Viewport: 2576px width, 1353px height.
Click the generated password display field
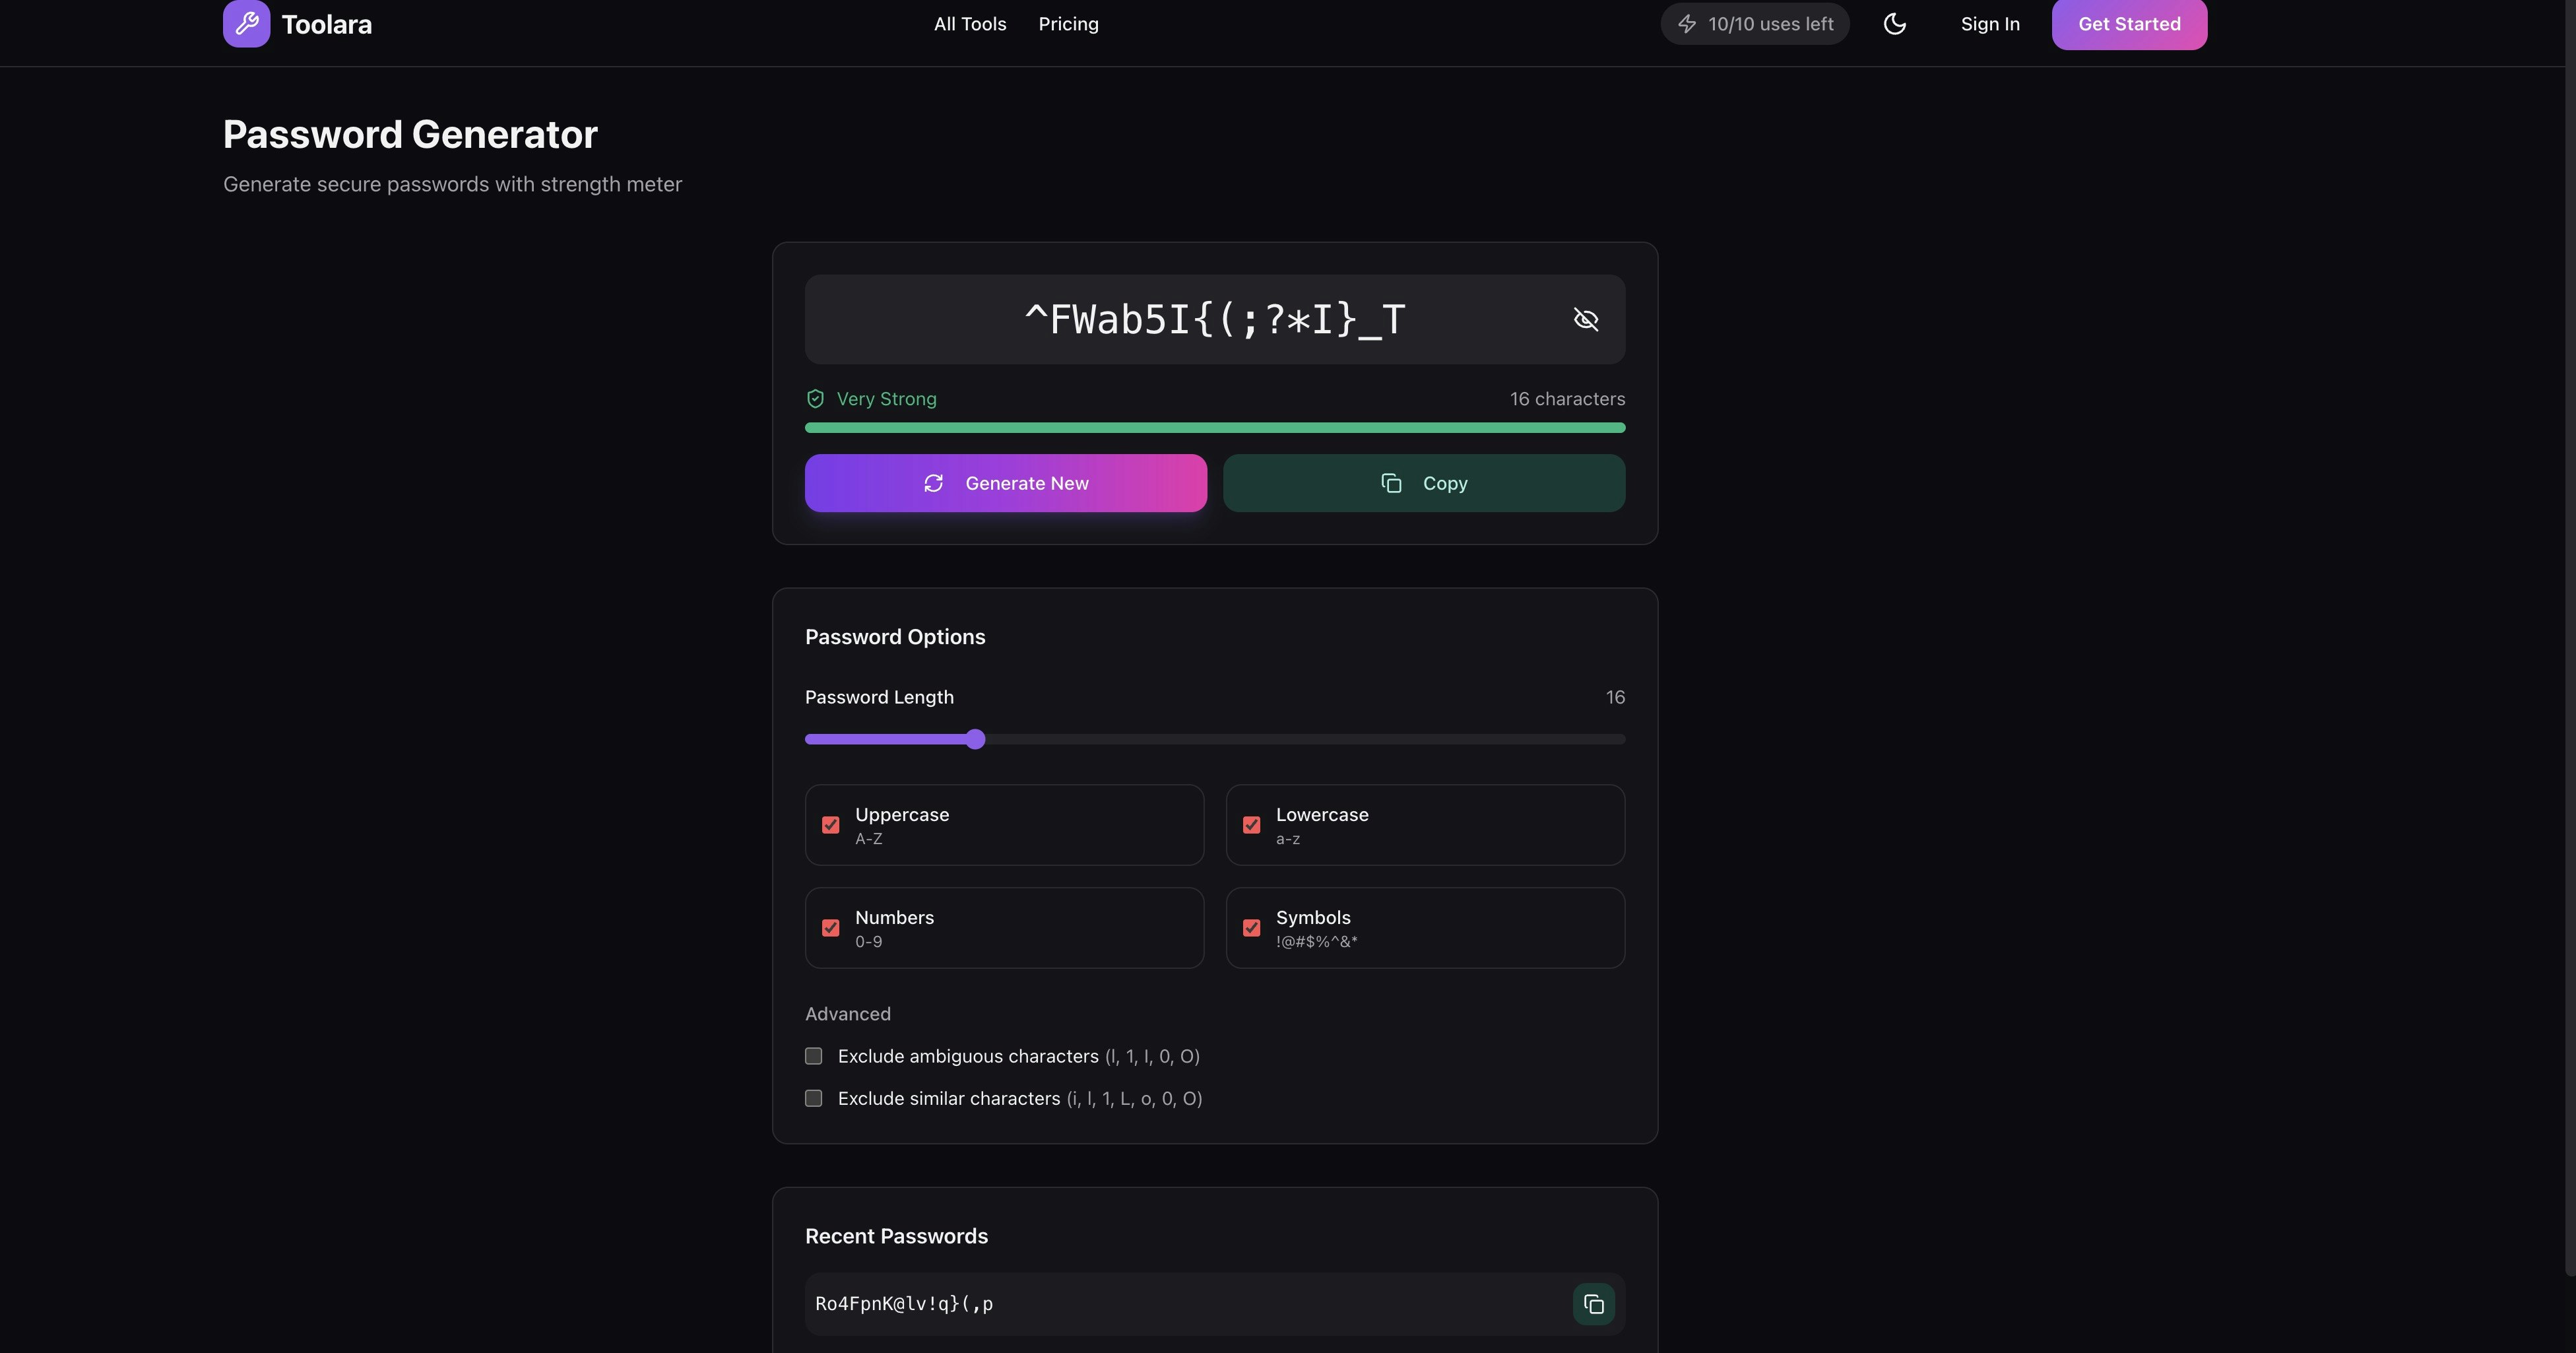(x=1214, y=320)
